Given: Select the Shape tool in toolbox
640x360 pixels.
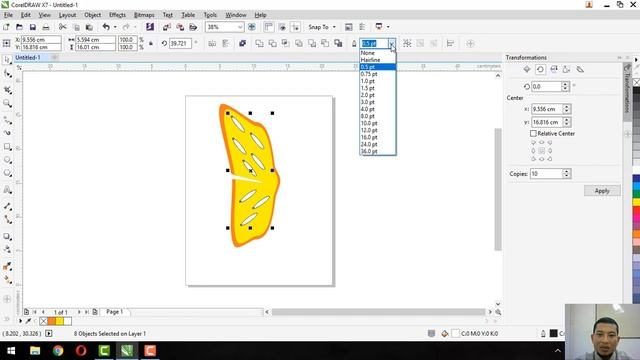Looking at the screenshot, I should (7, 73).
